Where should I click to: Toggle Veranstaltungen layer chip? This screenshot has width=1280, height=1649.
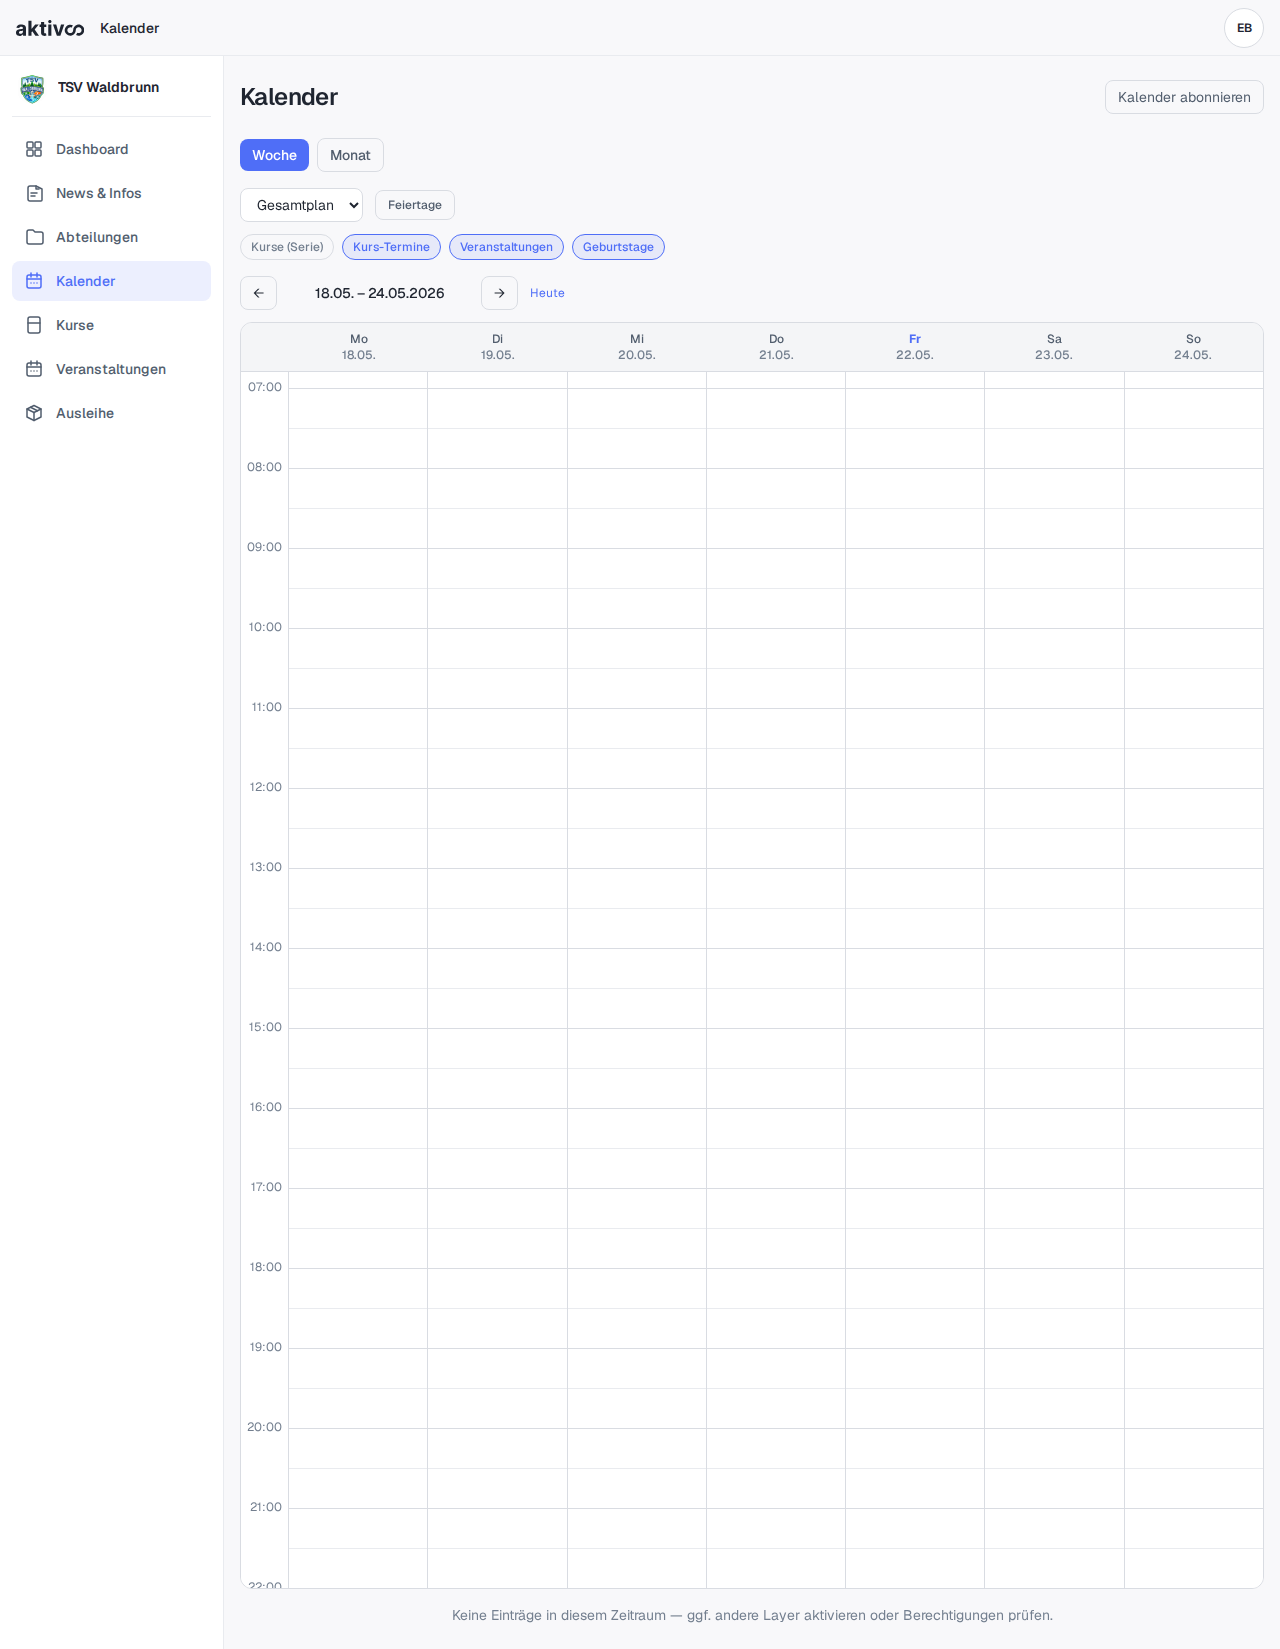point(506,247)
